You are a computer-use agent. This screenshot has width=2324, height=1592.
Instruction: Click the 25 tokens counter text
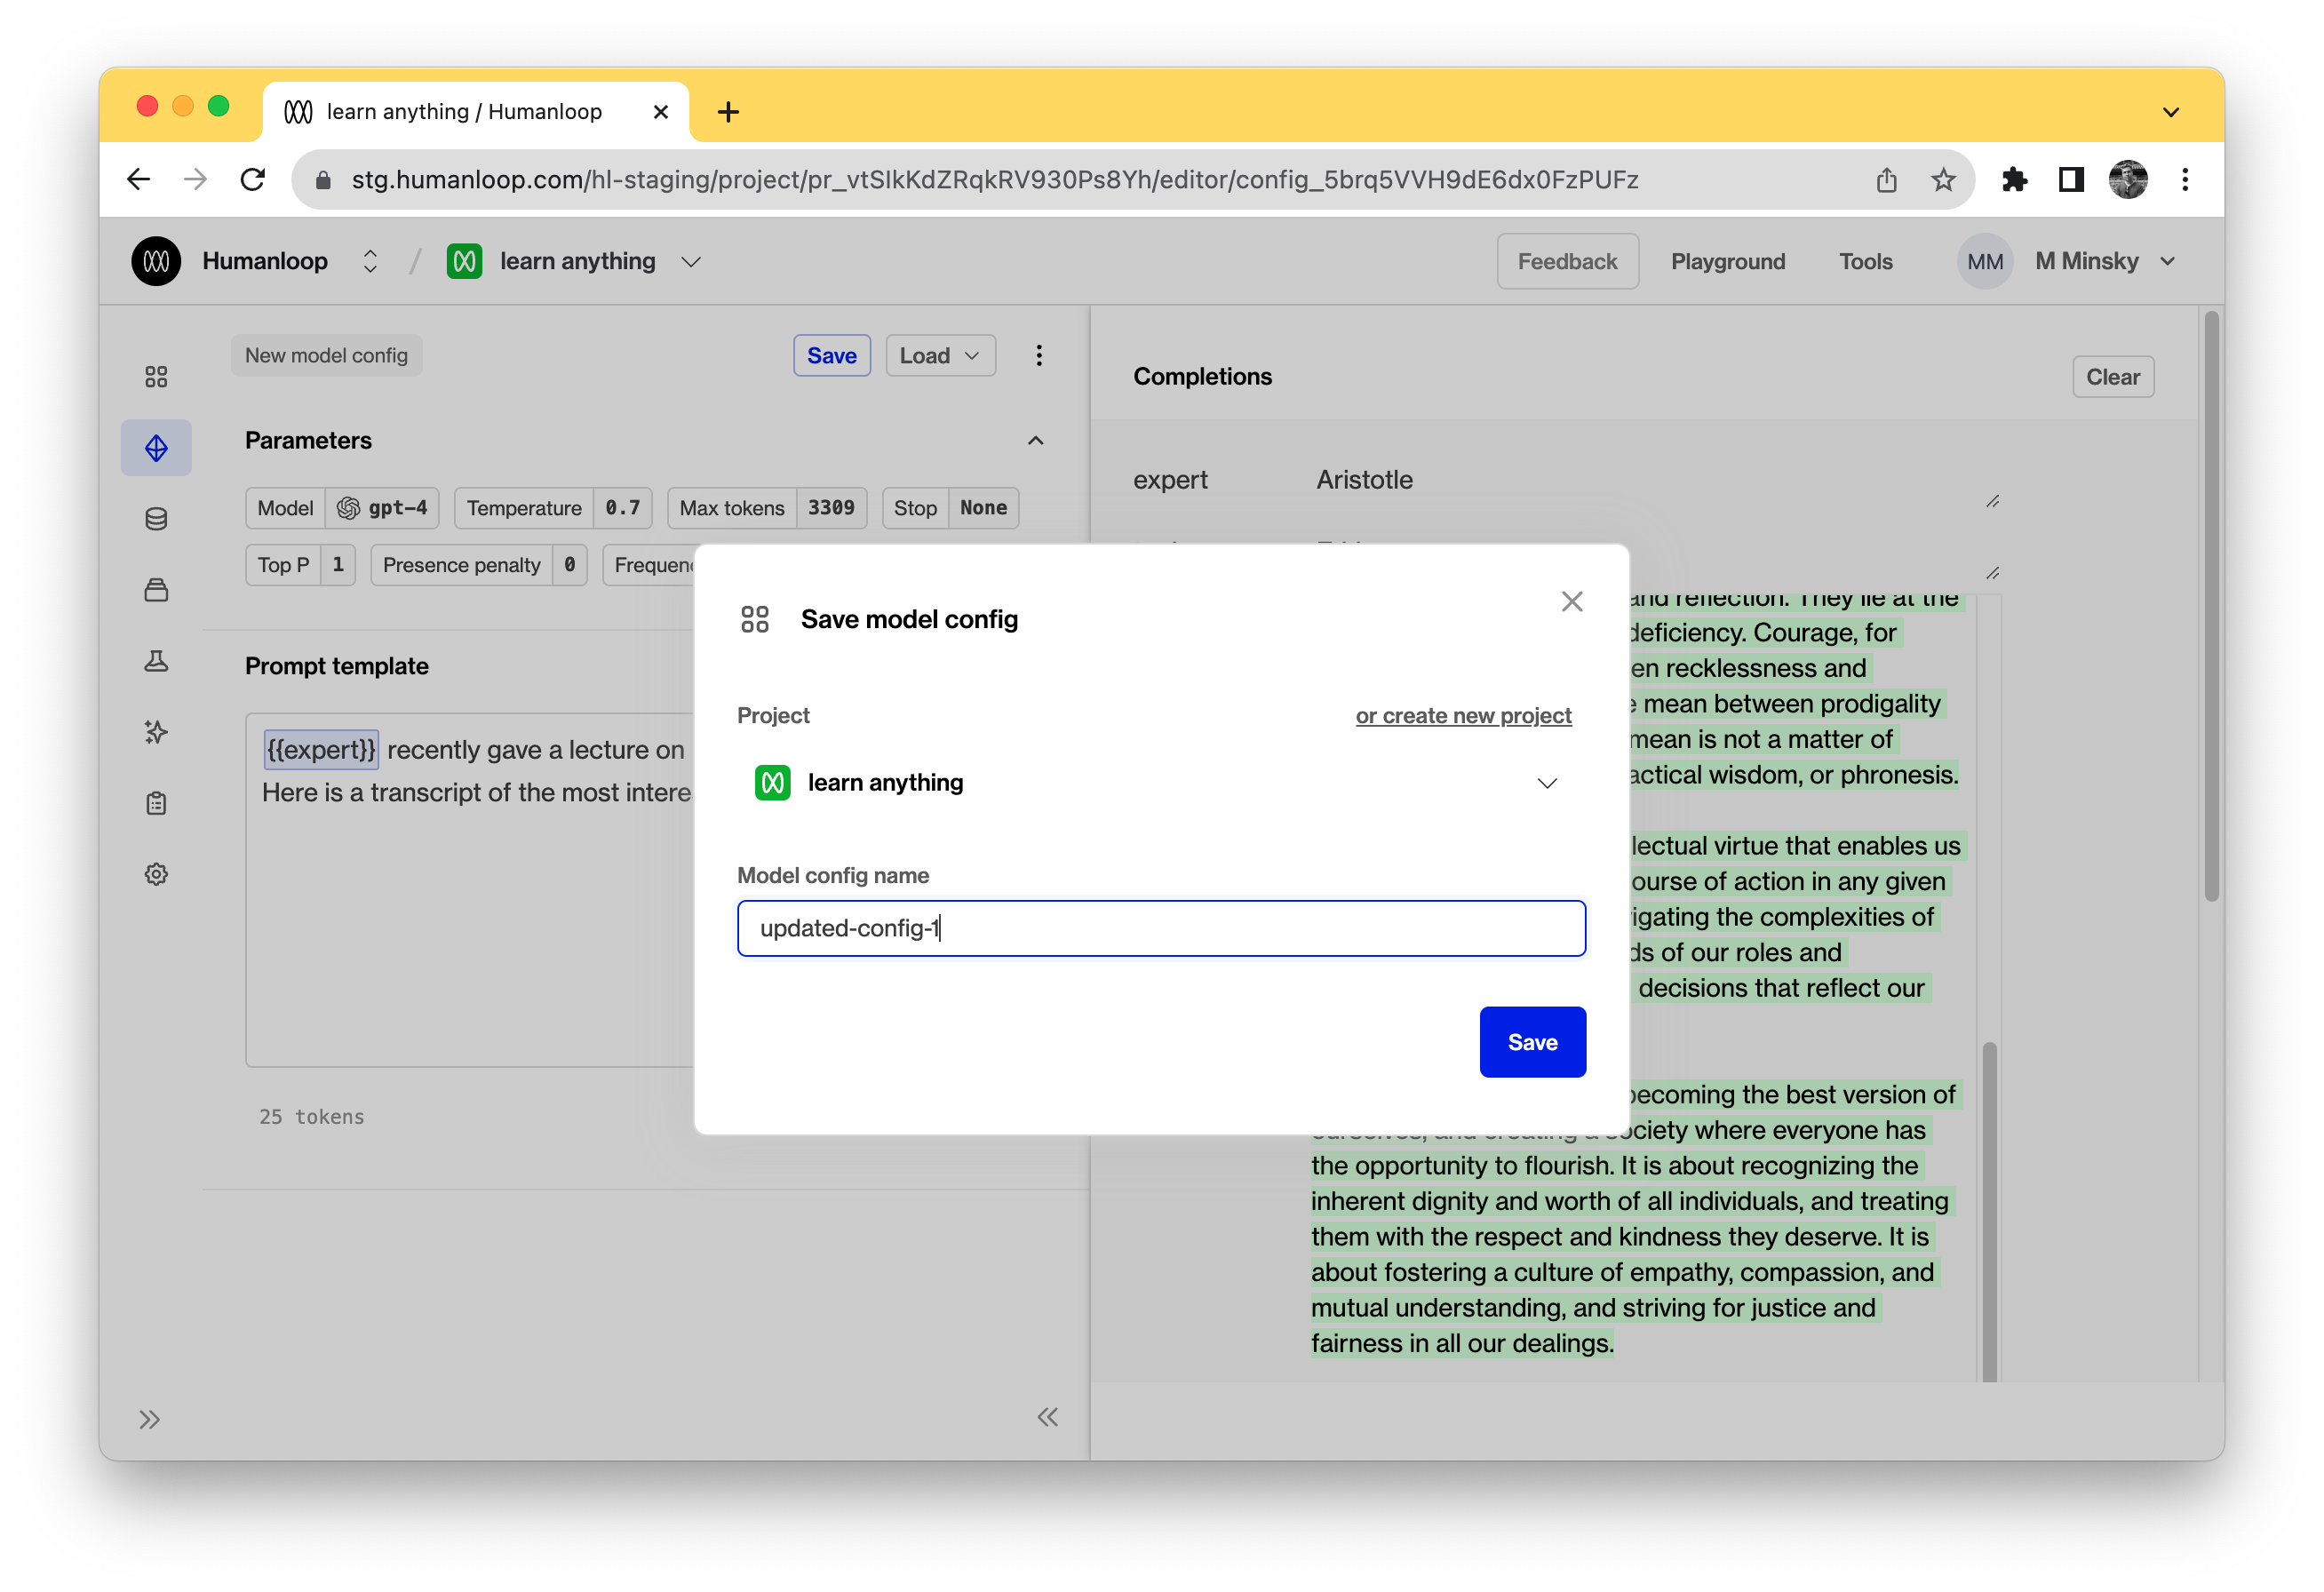311,1116
